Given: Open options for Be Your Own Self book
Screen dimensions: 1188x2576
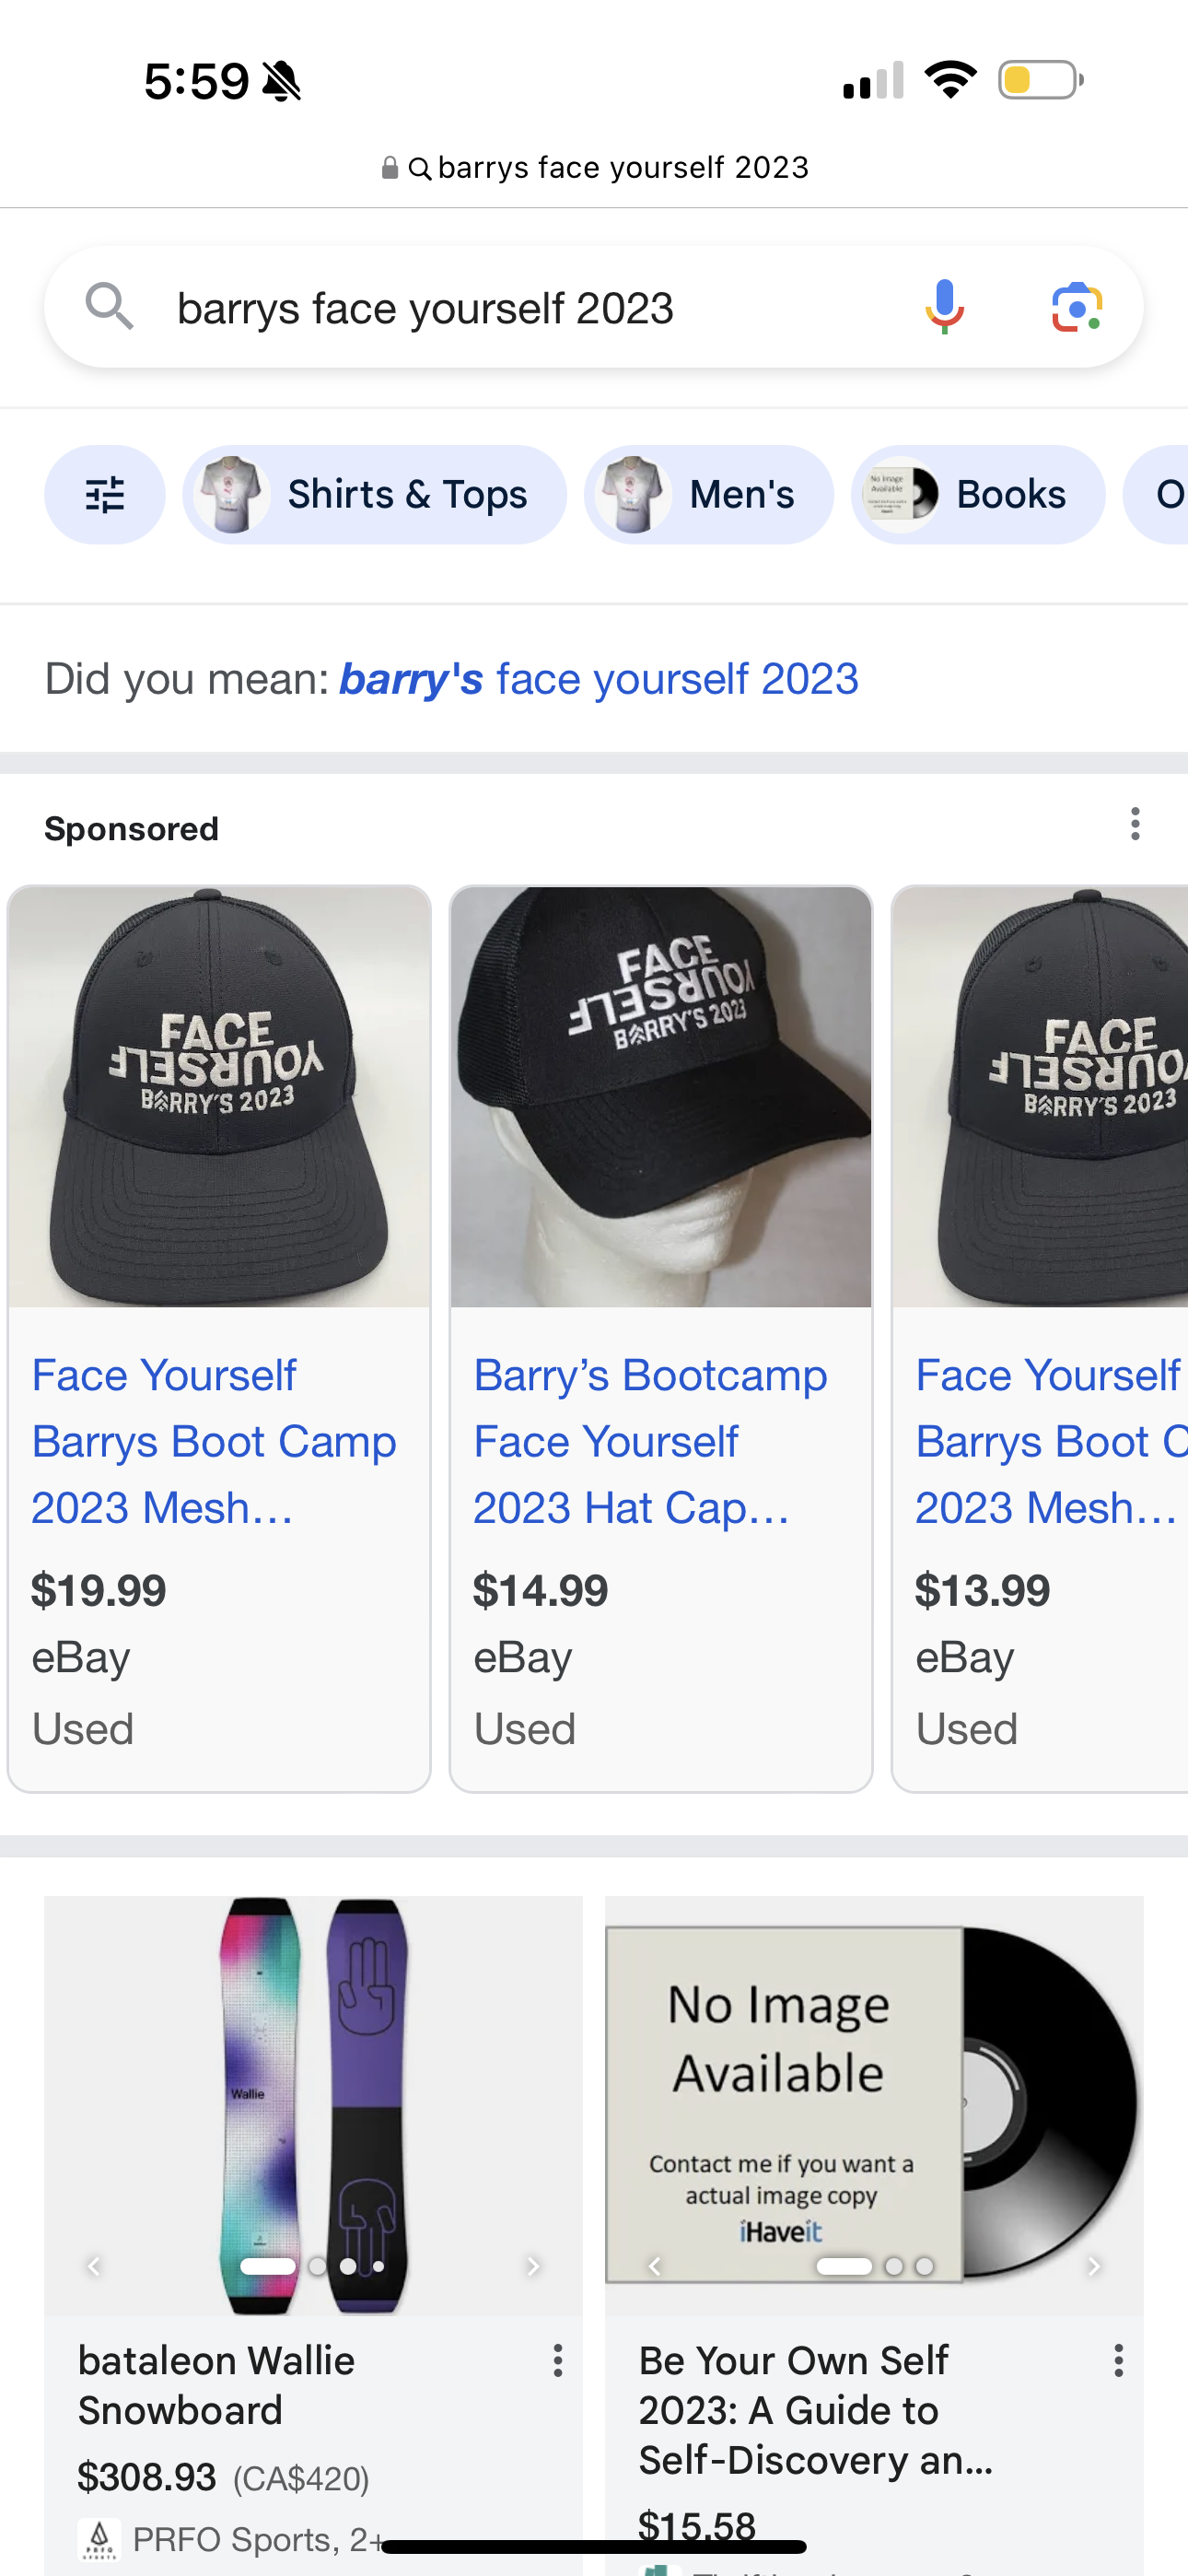Looking at the screenshot, I should click(1119, 2361).
